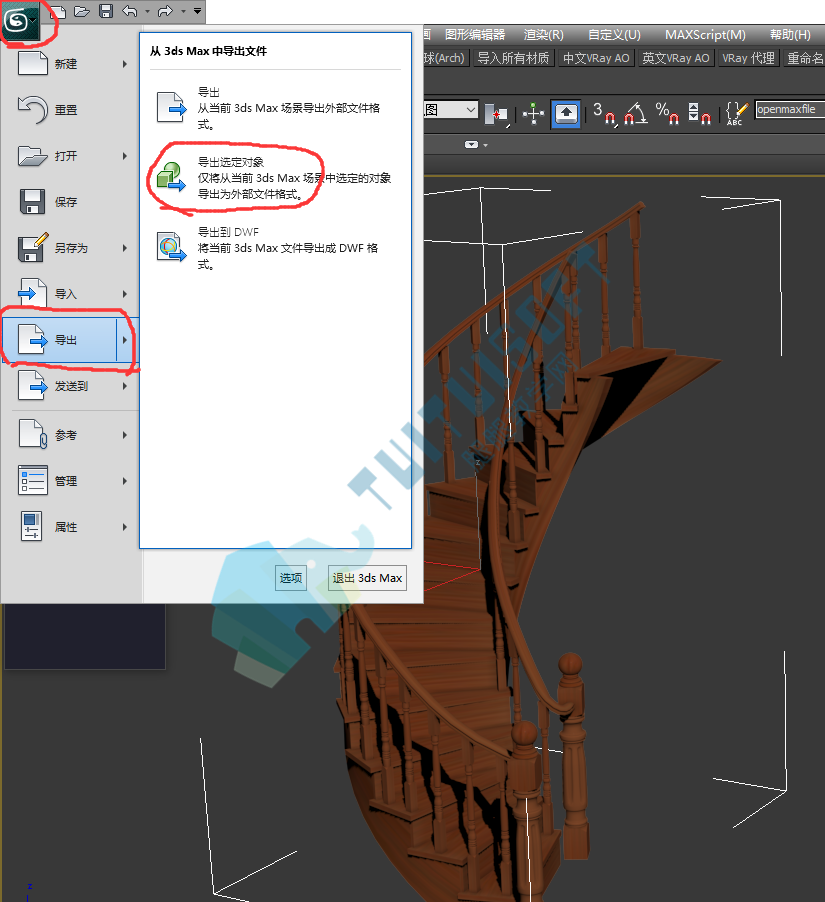This screenshot has height=902, width=825.
Task: Click the 新建 (New) menu entry
Action: click(70, 64)
